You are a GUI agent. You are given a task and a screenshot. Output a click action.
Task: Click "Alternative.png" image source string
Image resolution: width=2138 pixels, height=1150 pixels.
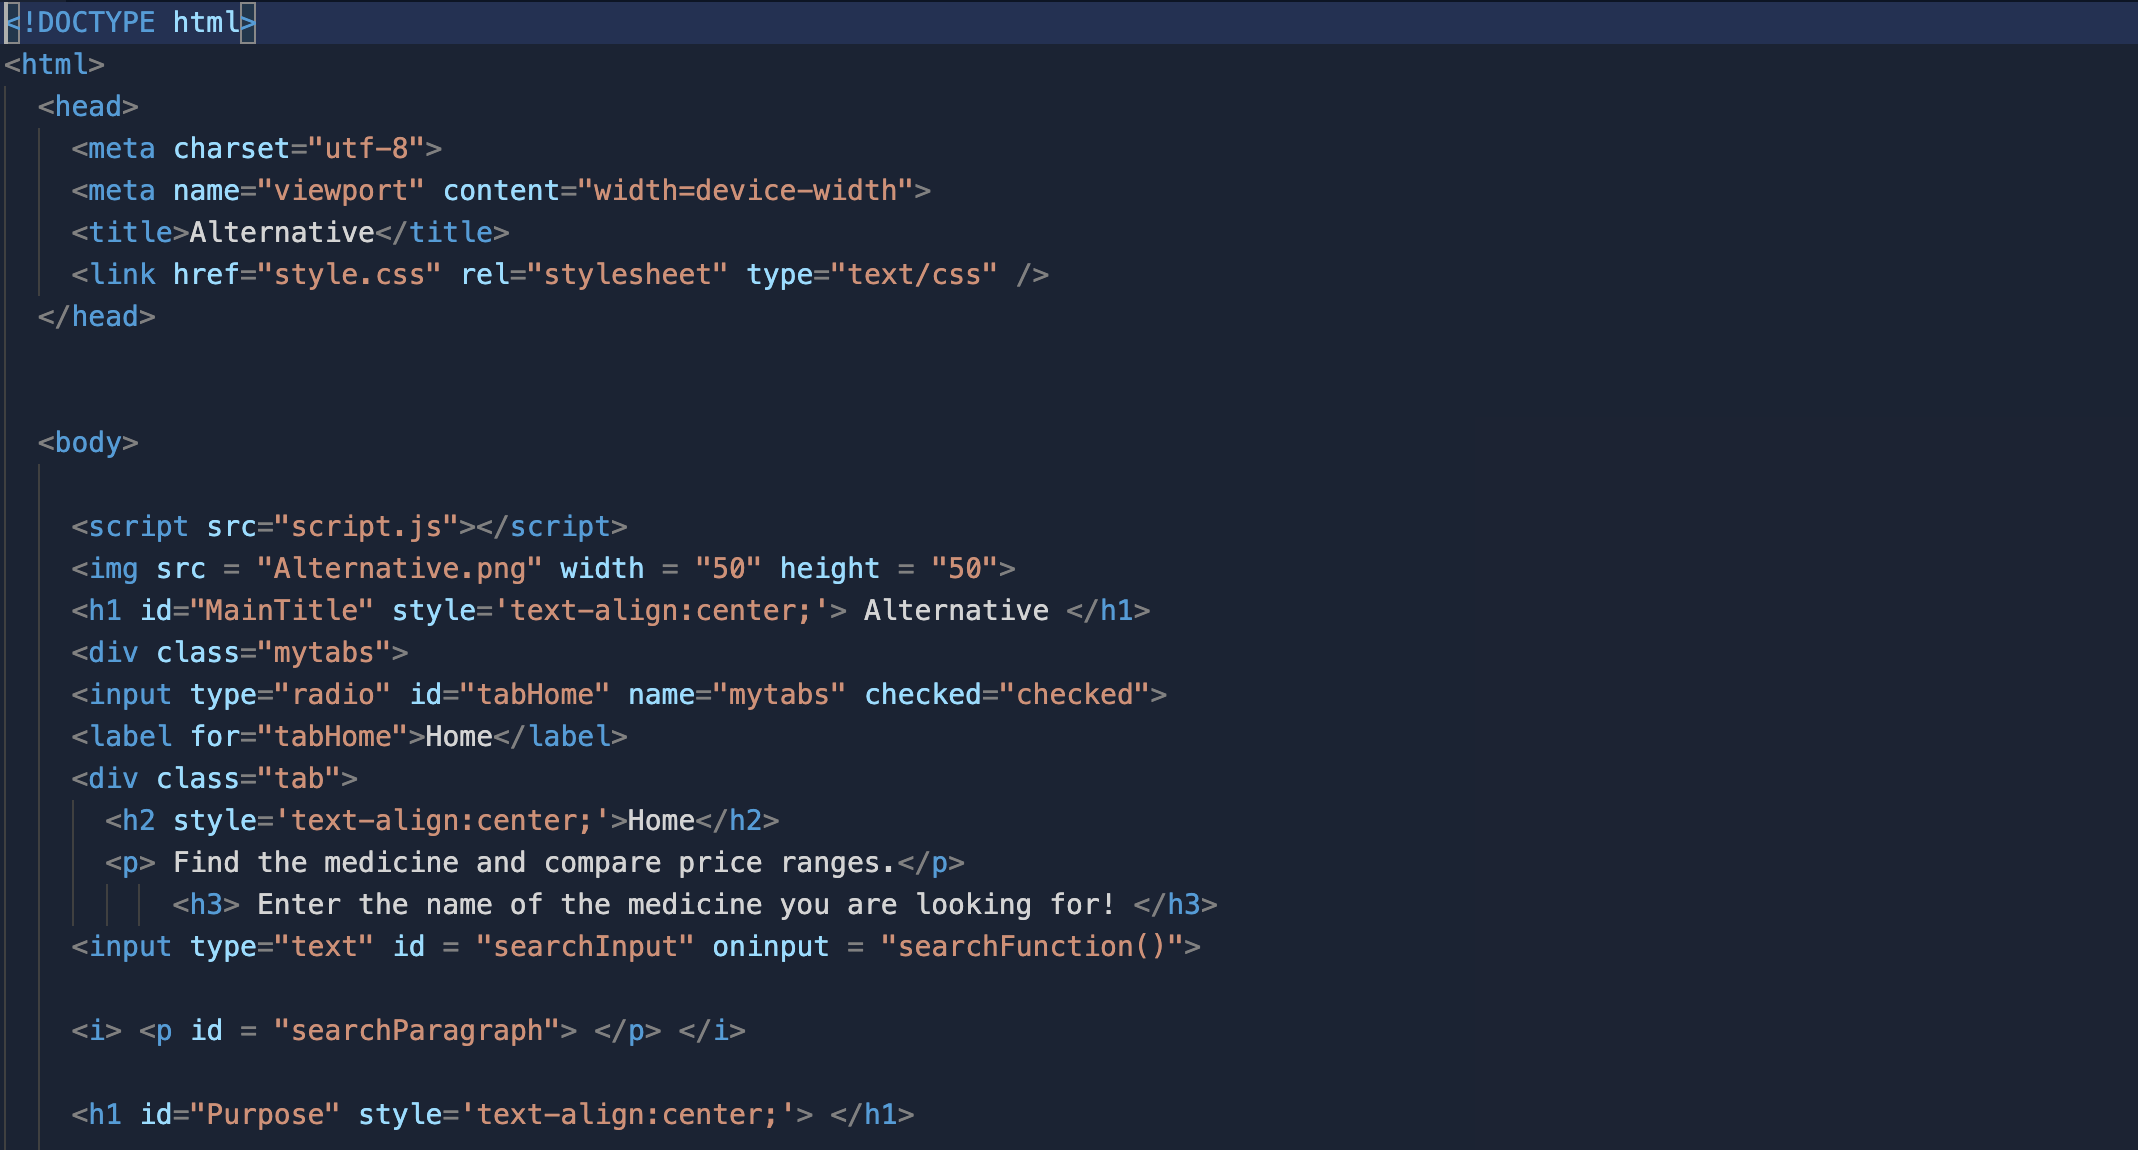coord(399,568)
